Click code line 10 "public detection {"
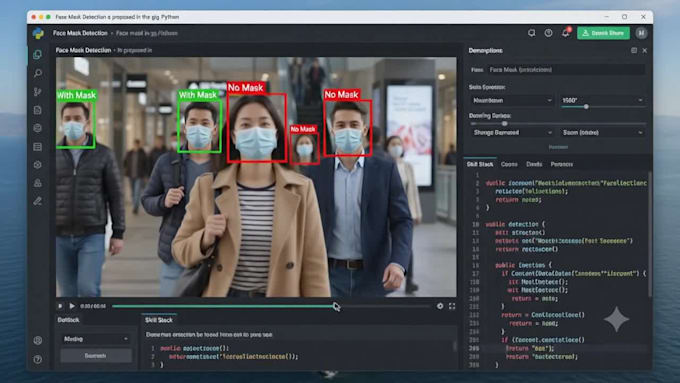 tap(515, 224)
